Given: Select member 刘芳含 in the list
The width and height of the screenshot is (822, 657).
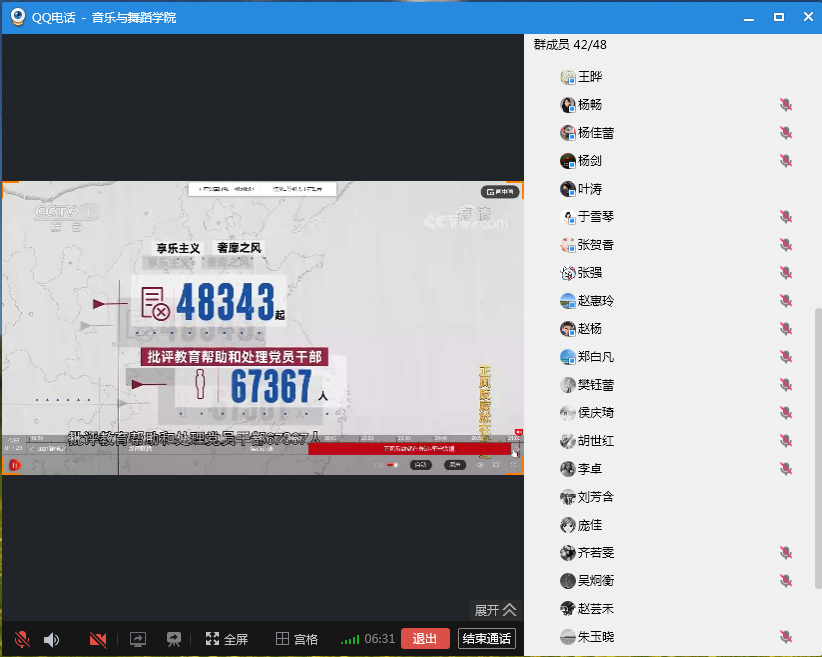Looking at the screenshot, I should (x=595, y=497).
